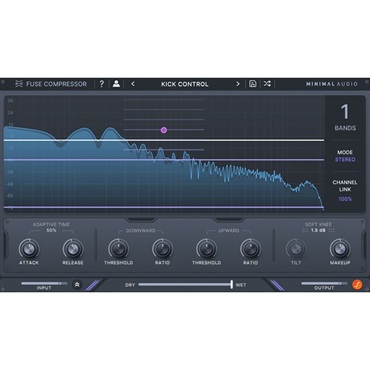
Task: Click the Upward THRESHOLD knob
Action: [x=206, y=249]
